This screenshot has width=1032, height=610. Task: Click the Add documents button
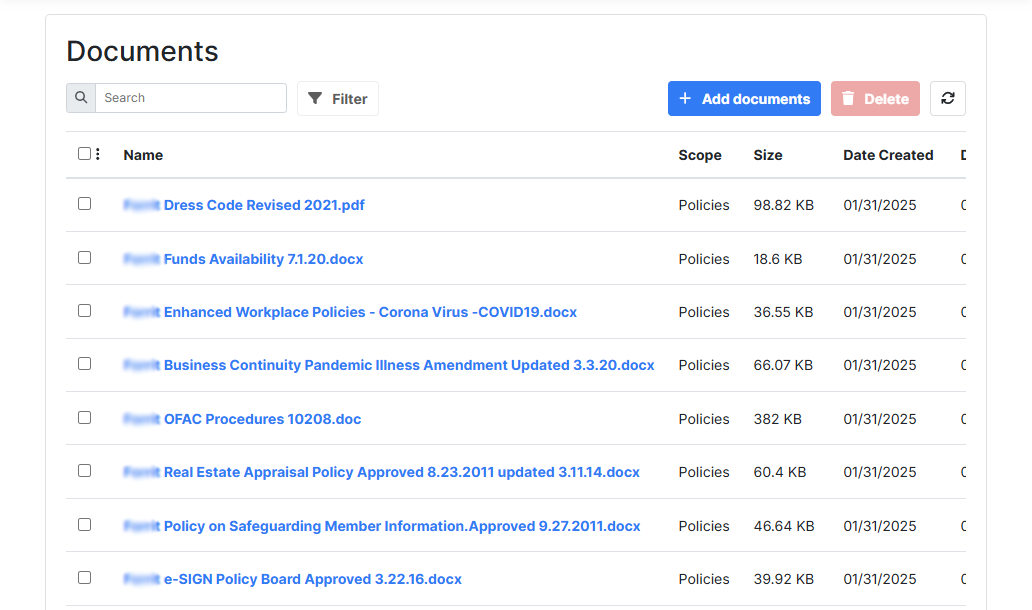[744, 99]
